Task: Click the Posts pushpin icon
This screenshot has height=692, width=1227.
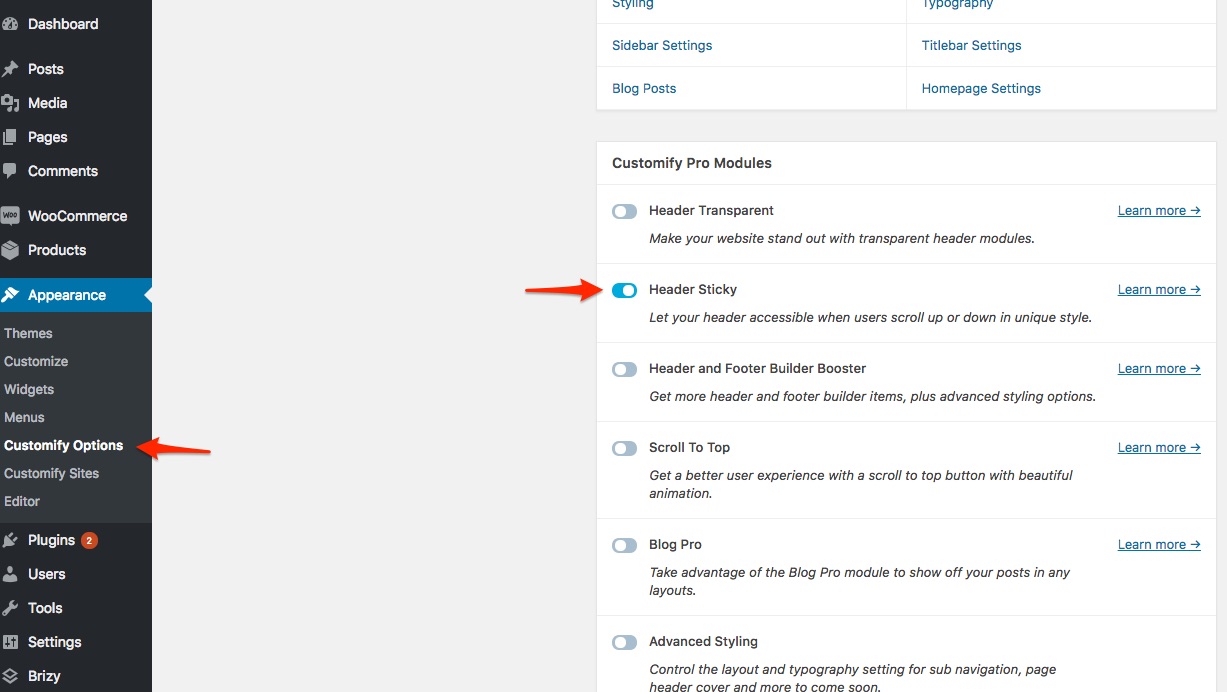Action: coord(10,69)
